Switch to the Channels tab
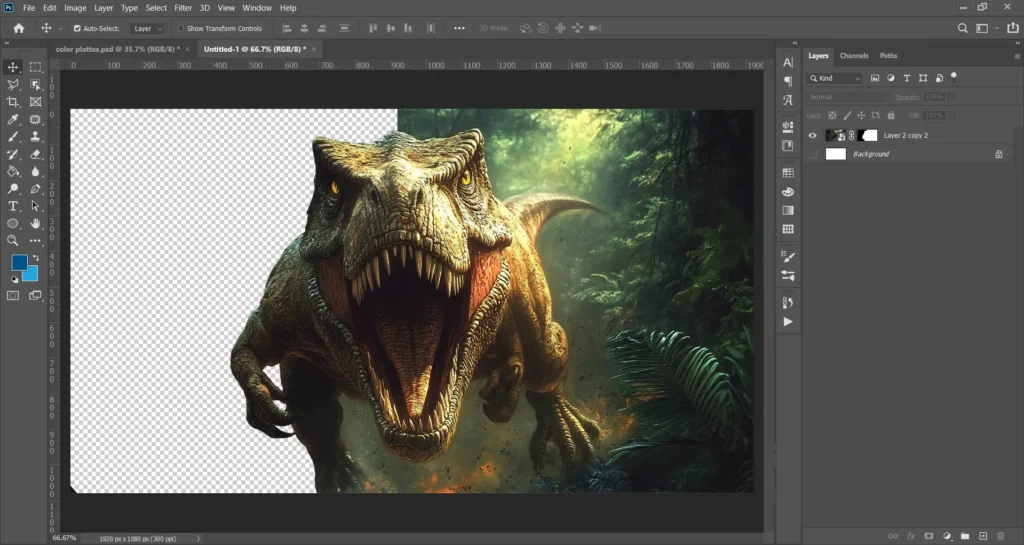 [854, 56]
